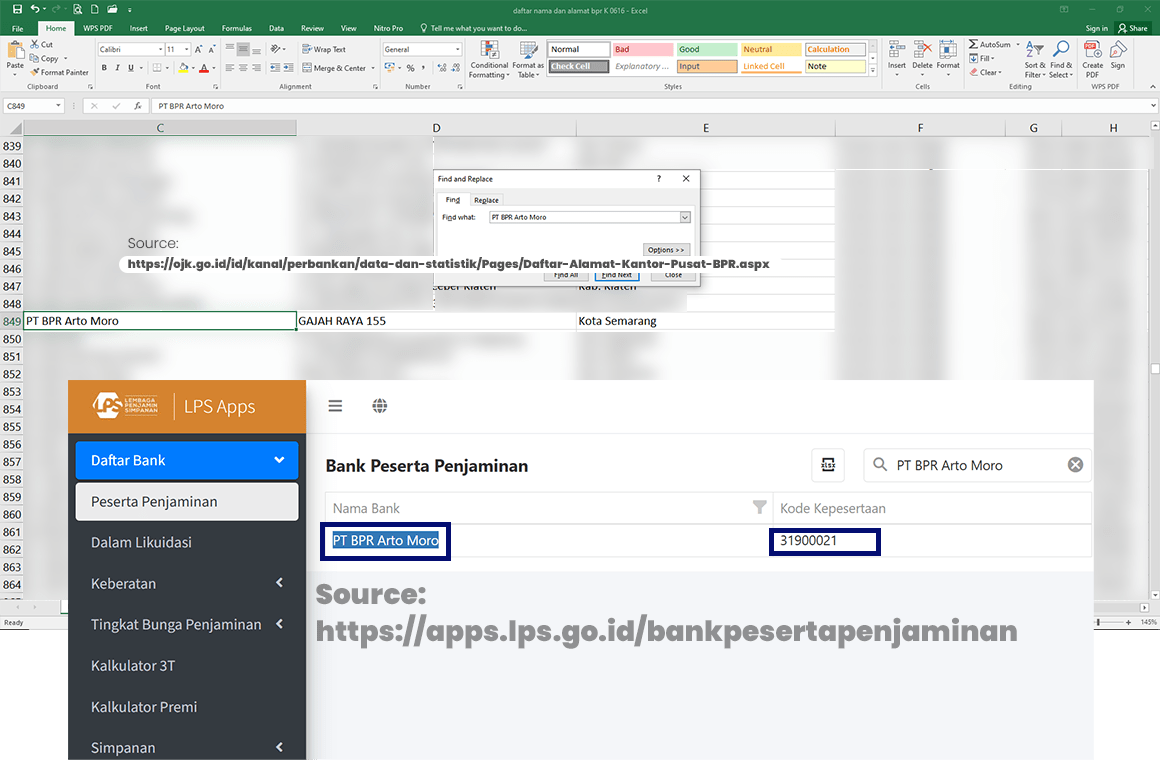1160x760 pixels.
Task: Export bank list via XLSX icon
Action: (828, 465)
